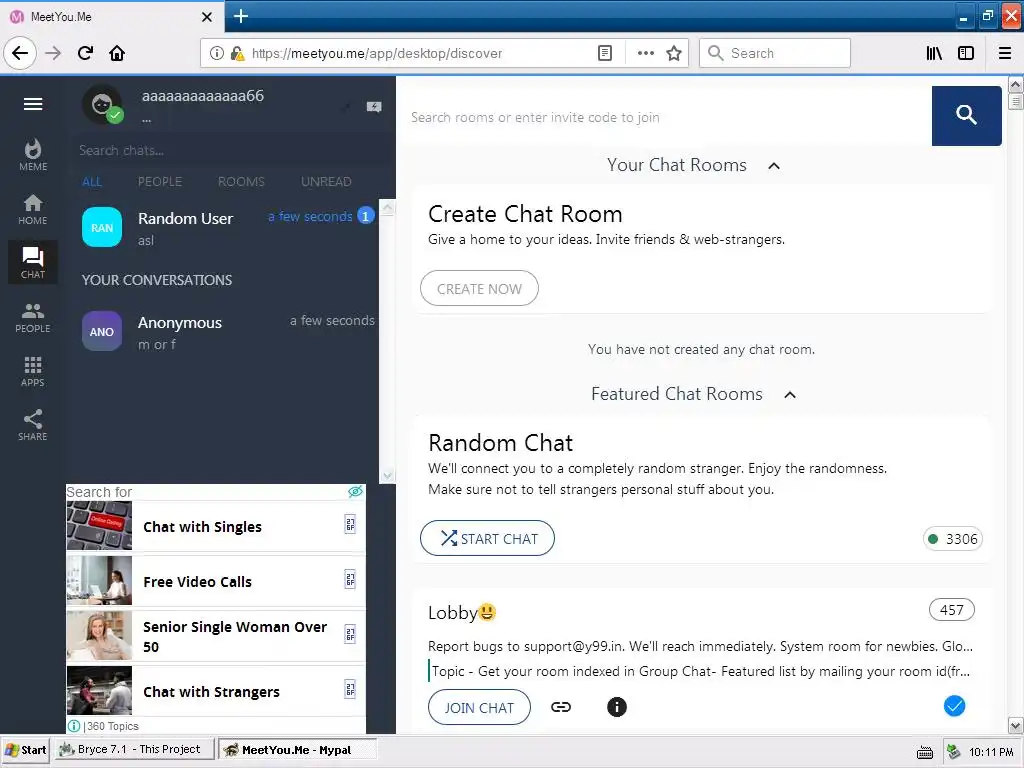Reload the page
This screenshot has height=768, width=1024.
tap(85, 53)
